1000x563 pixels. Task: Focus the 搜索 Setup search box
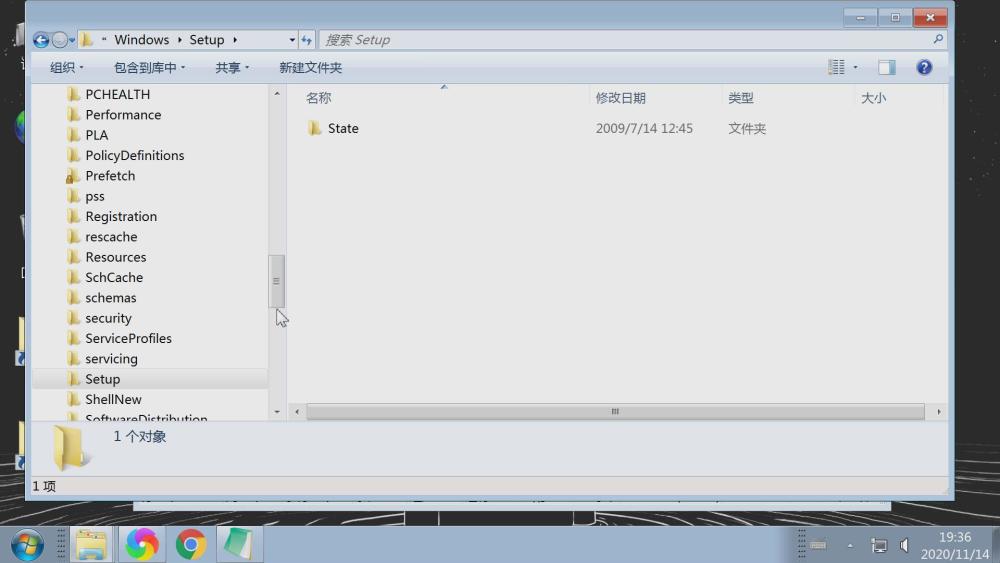[625, 40]
